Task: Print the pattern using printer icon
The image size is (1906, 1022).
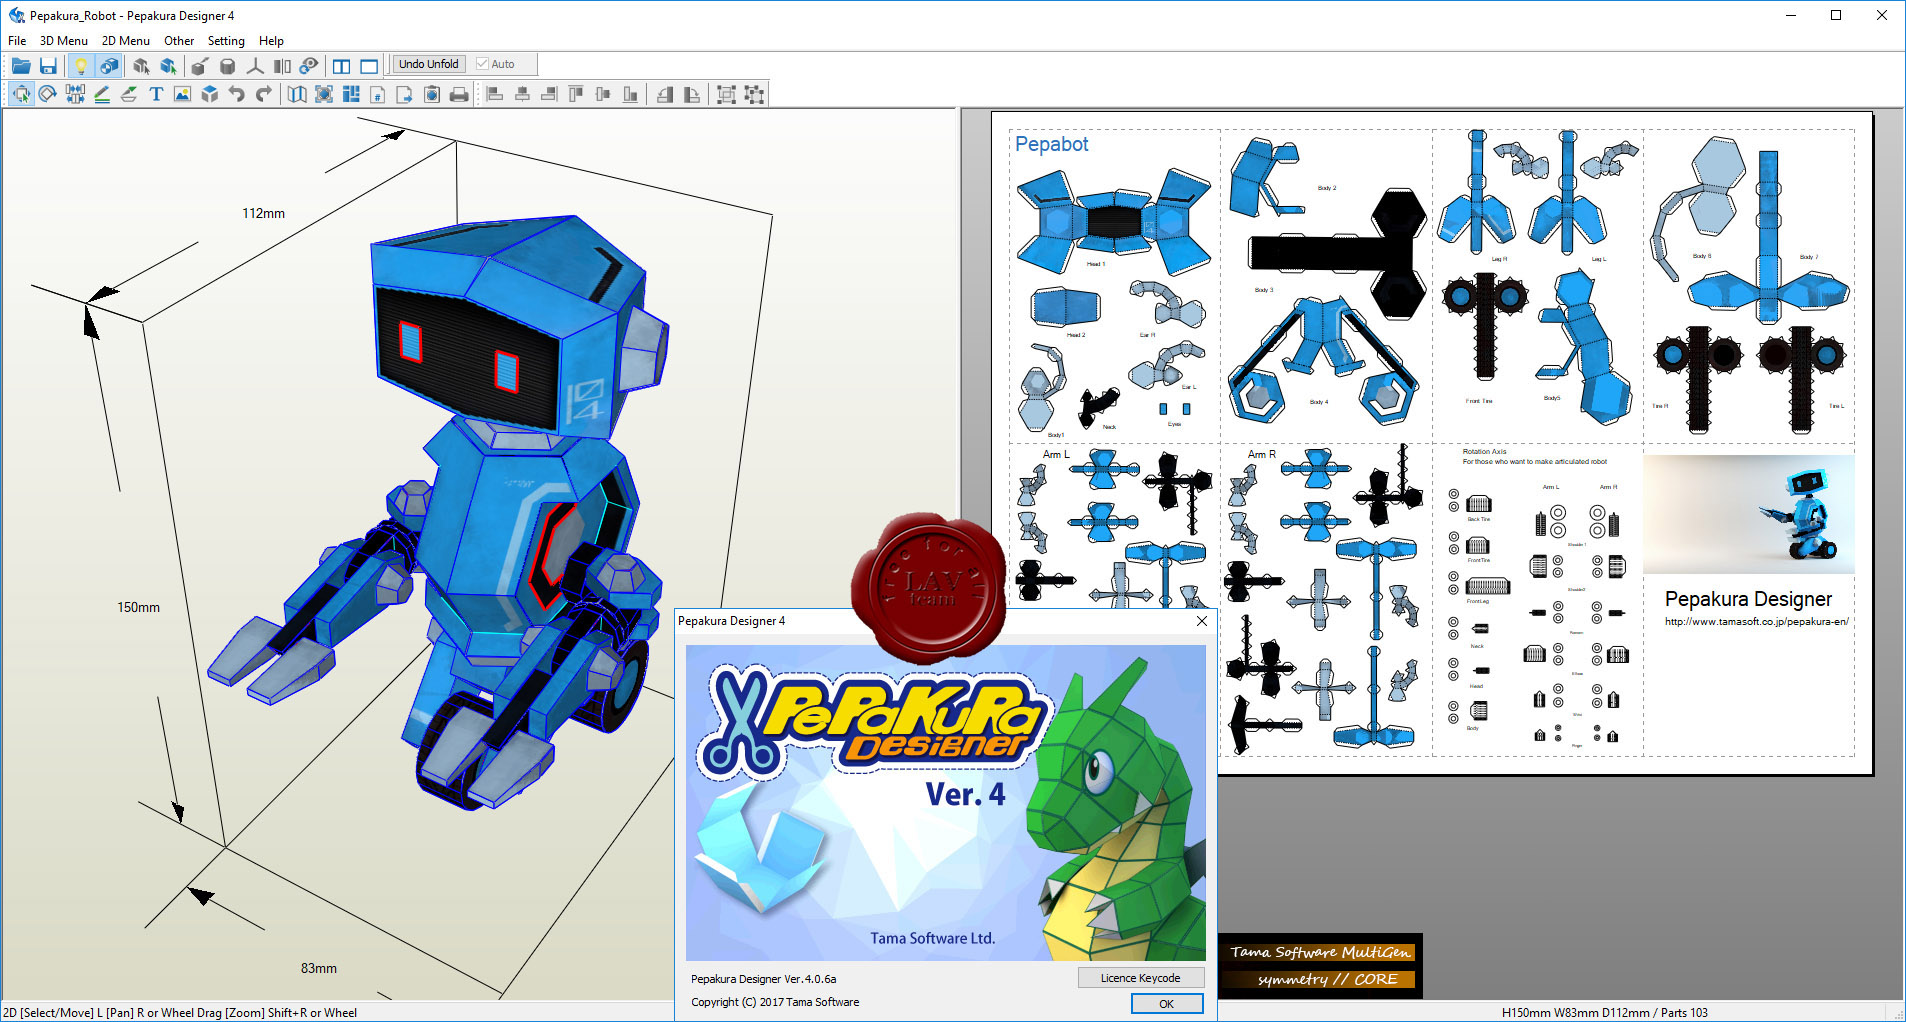Action: pos(459,94)
